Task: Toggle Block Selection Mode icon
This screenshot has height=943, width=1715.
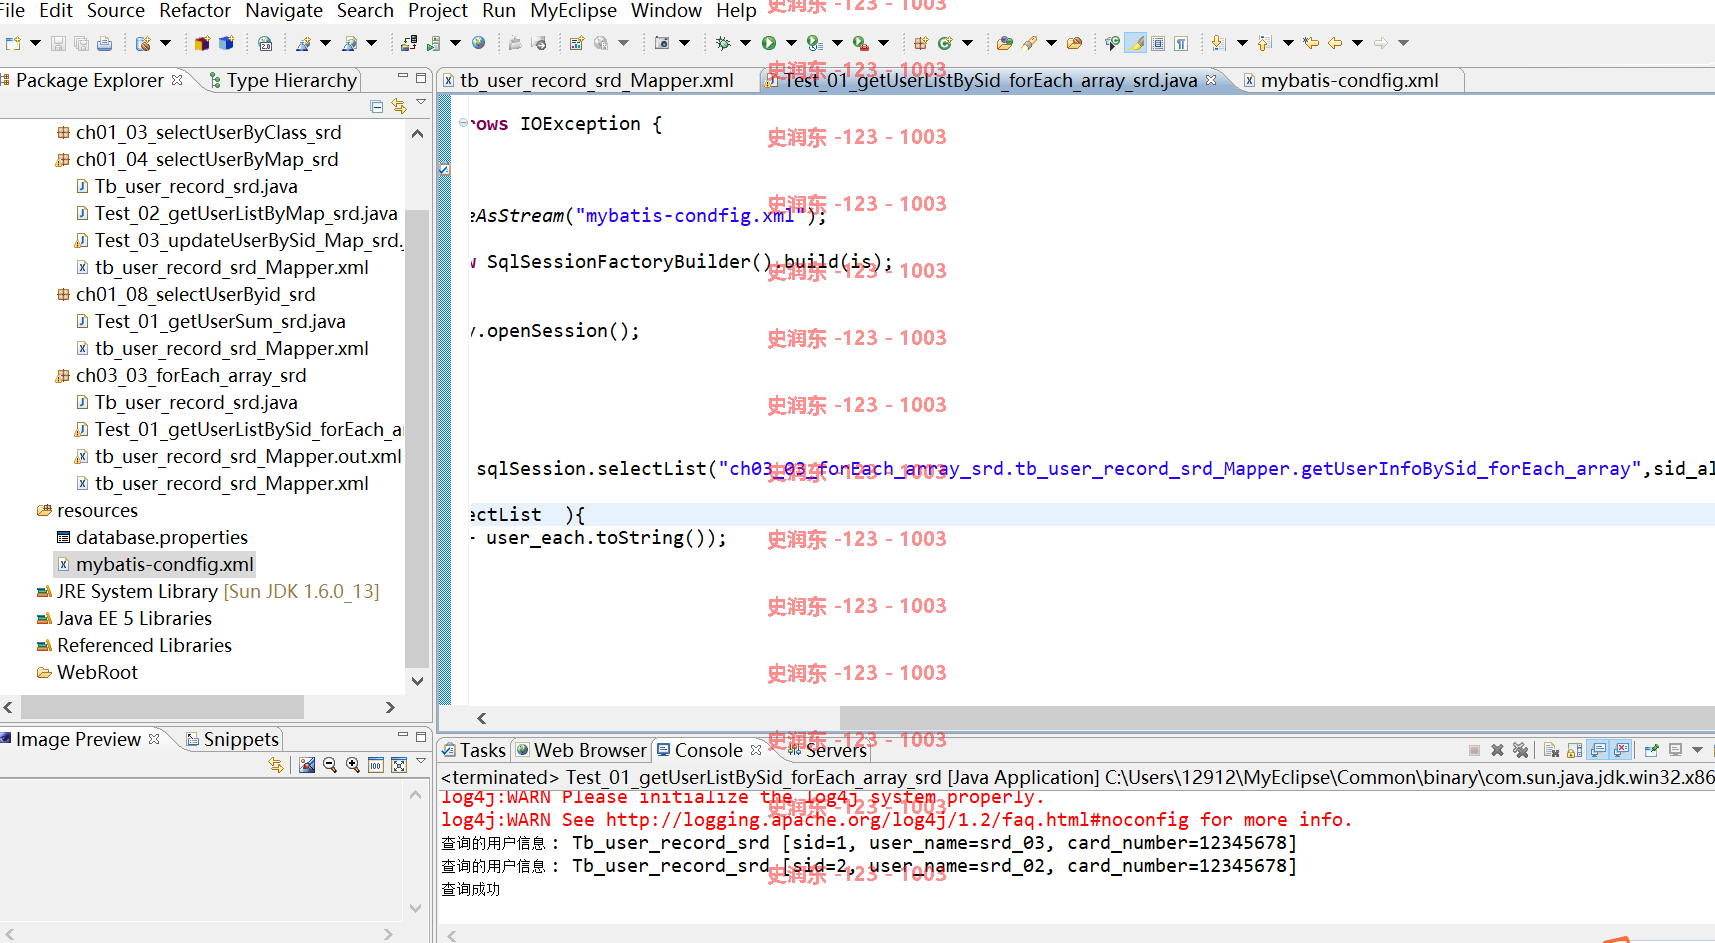Action: pos(1158,43)
